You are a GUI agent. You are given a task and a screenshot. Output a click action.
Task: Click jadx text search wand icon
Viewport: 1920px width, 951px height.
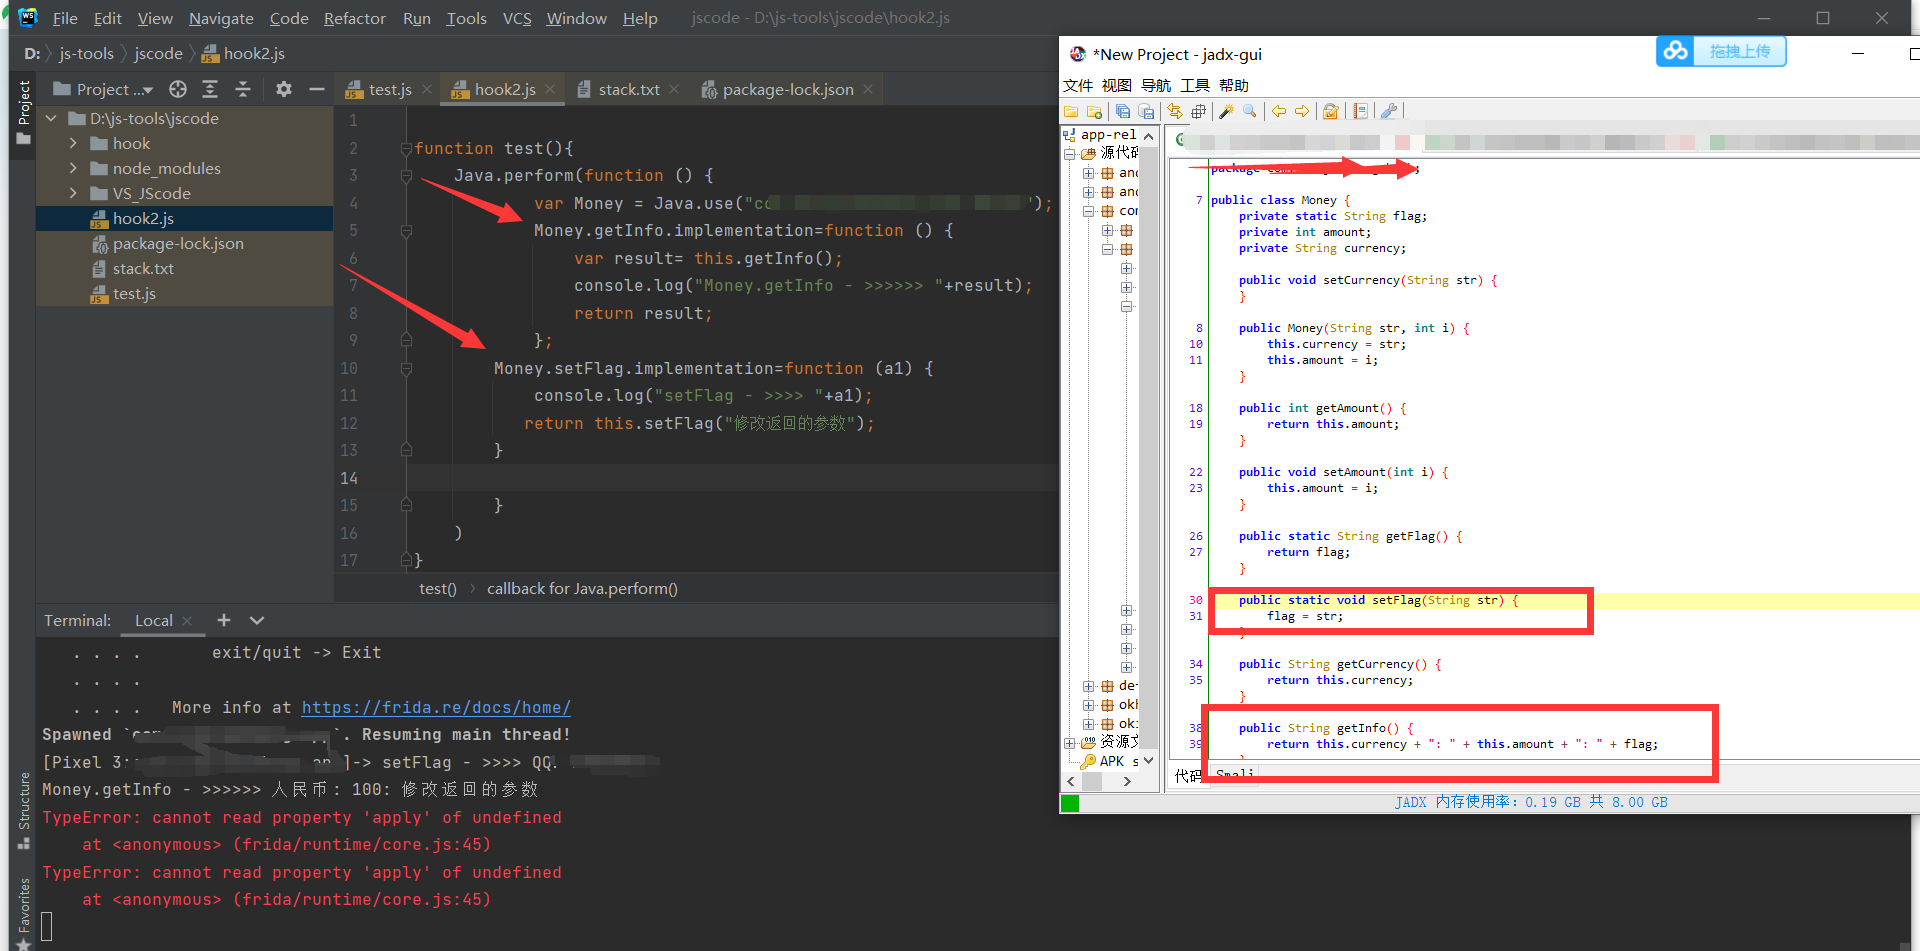pyautogui.click(x=1227, y=112)
